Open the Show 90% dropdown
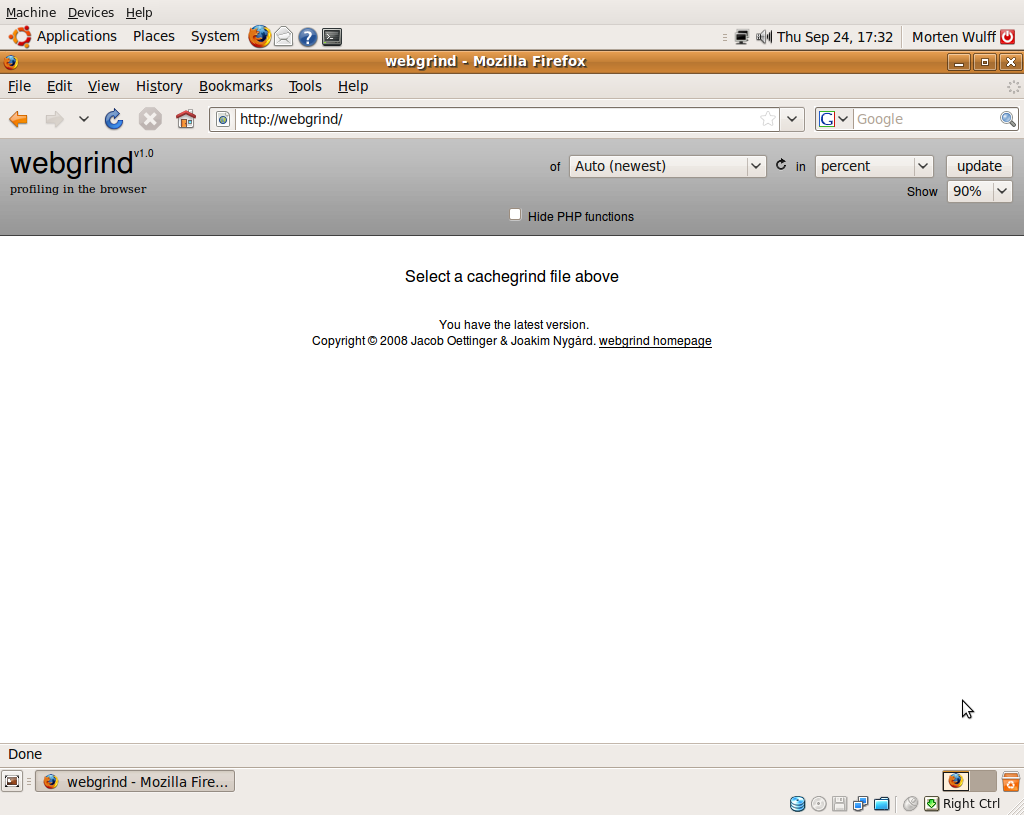The height and width of the screenshot is (815, 1024). (x=980, y=191)
